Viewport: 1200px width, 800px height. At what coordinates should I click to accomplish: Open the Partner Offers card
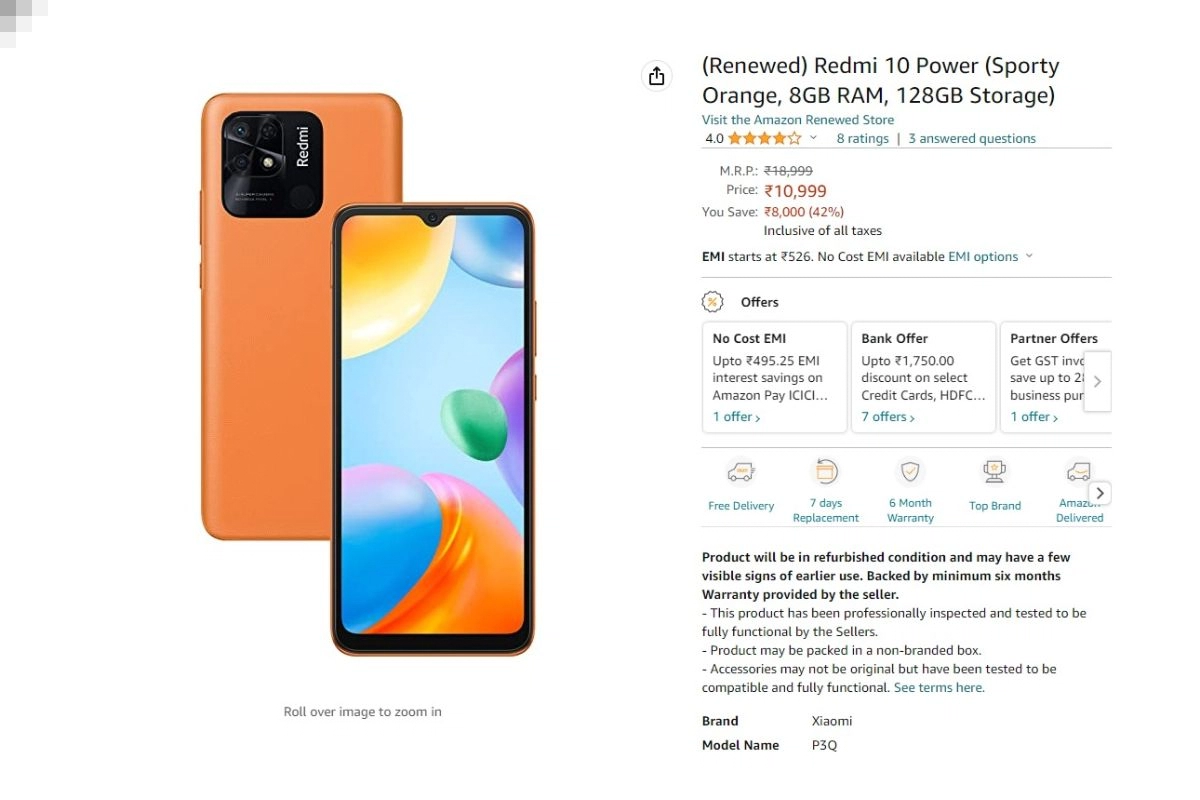[x=1056, y=377]
